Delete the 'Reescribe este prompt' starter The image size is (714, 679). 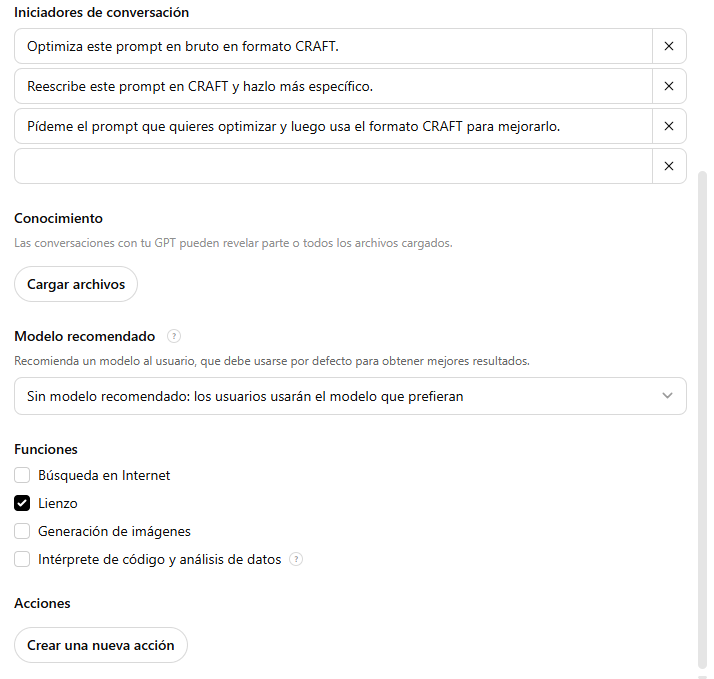point(668,86)
